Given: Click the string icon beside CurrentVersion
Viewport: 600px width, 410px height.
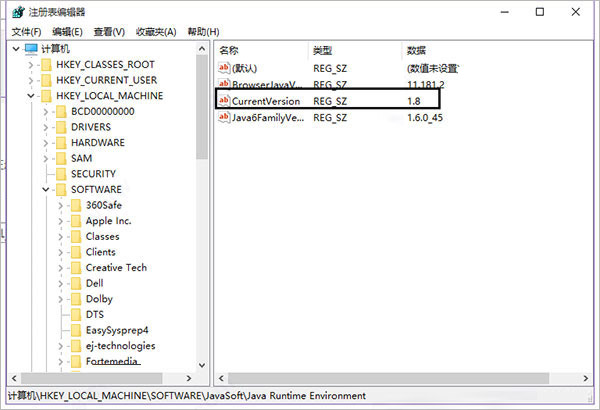Looking at the screenshot, I should (224, 101).
